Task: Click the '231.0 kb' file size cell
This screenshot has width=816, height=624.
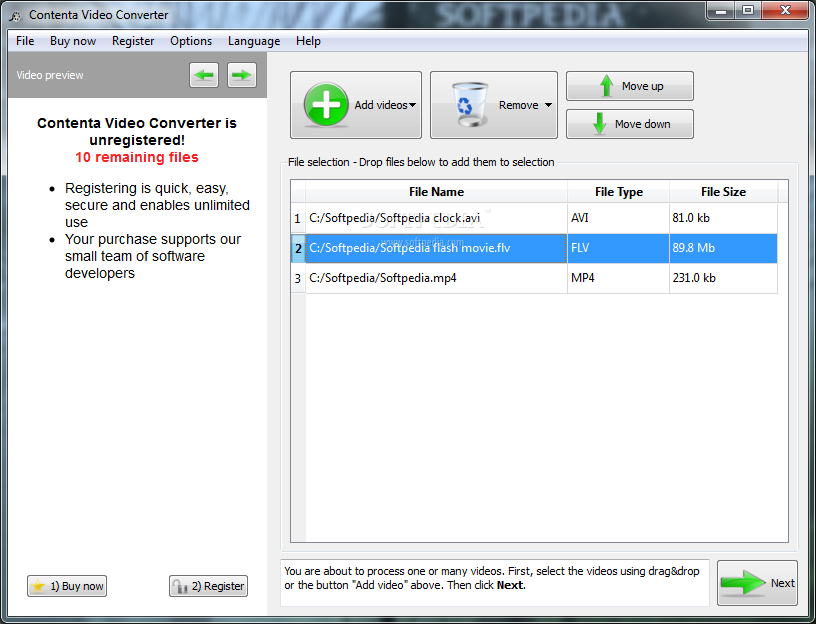Action: pos(723,278)
